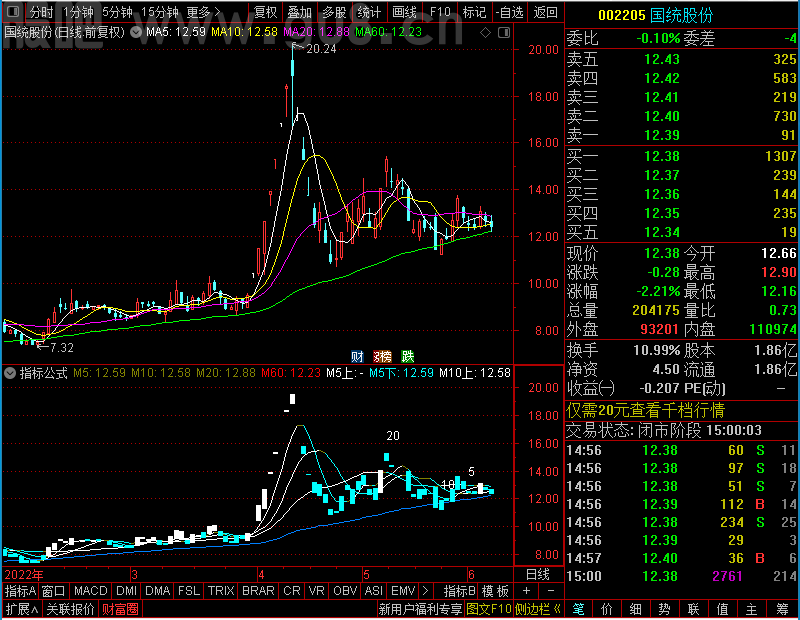Show more indicators with the arrow
The image size is (800, 620).
[426, 591]
